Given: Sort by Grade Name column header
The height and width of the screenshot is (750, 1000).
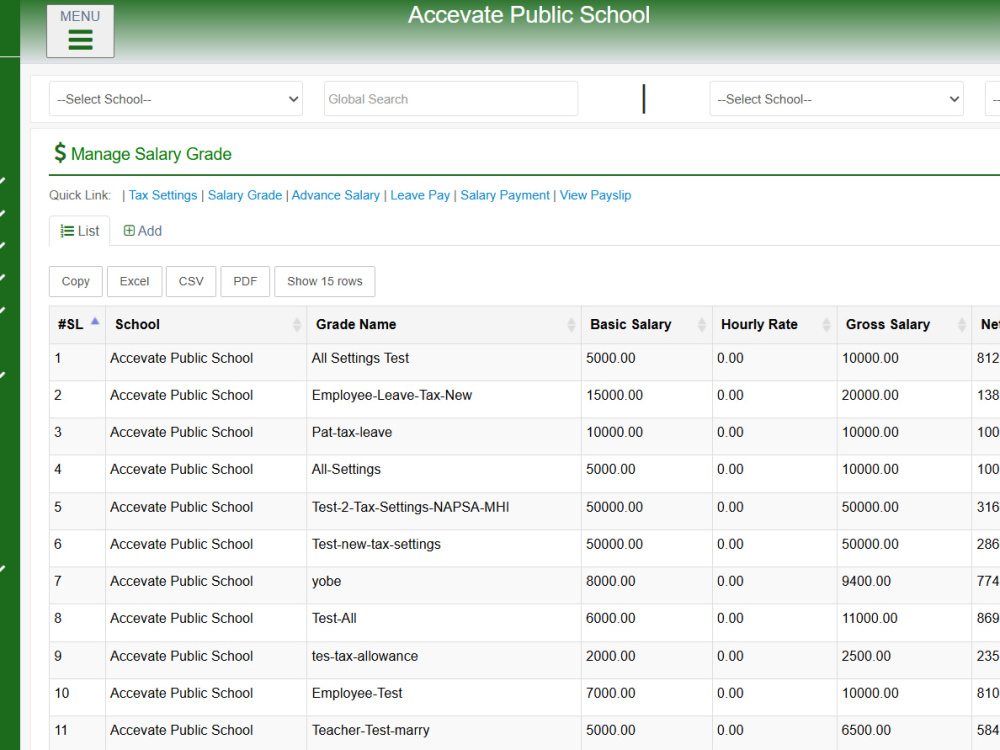Looking at the screenshot, I should click(444, 325).
